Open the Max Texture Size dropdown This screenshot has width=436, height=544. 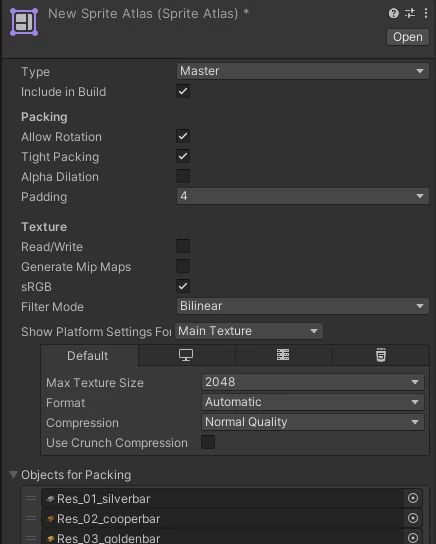pyautogui.click(x=313, y=382)
